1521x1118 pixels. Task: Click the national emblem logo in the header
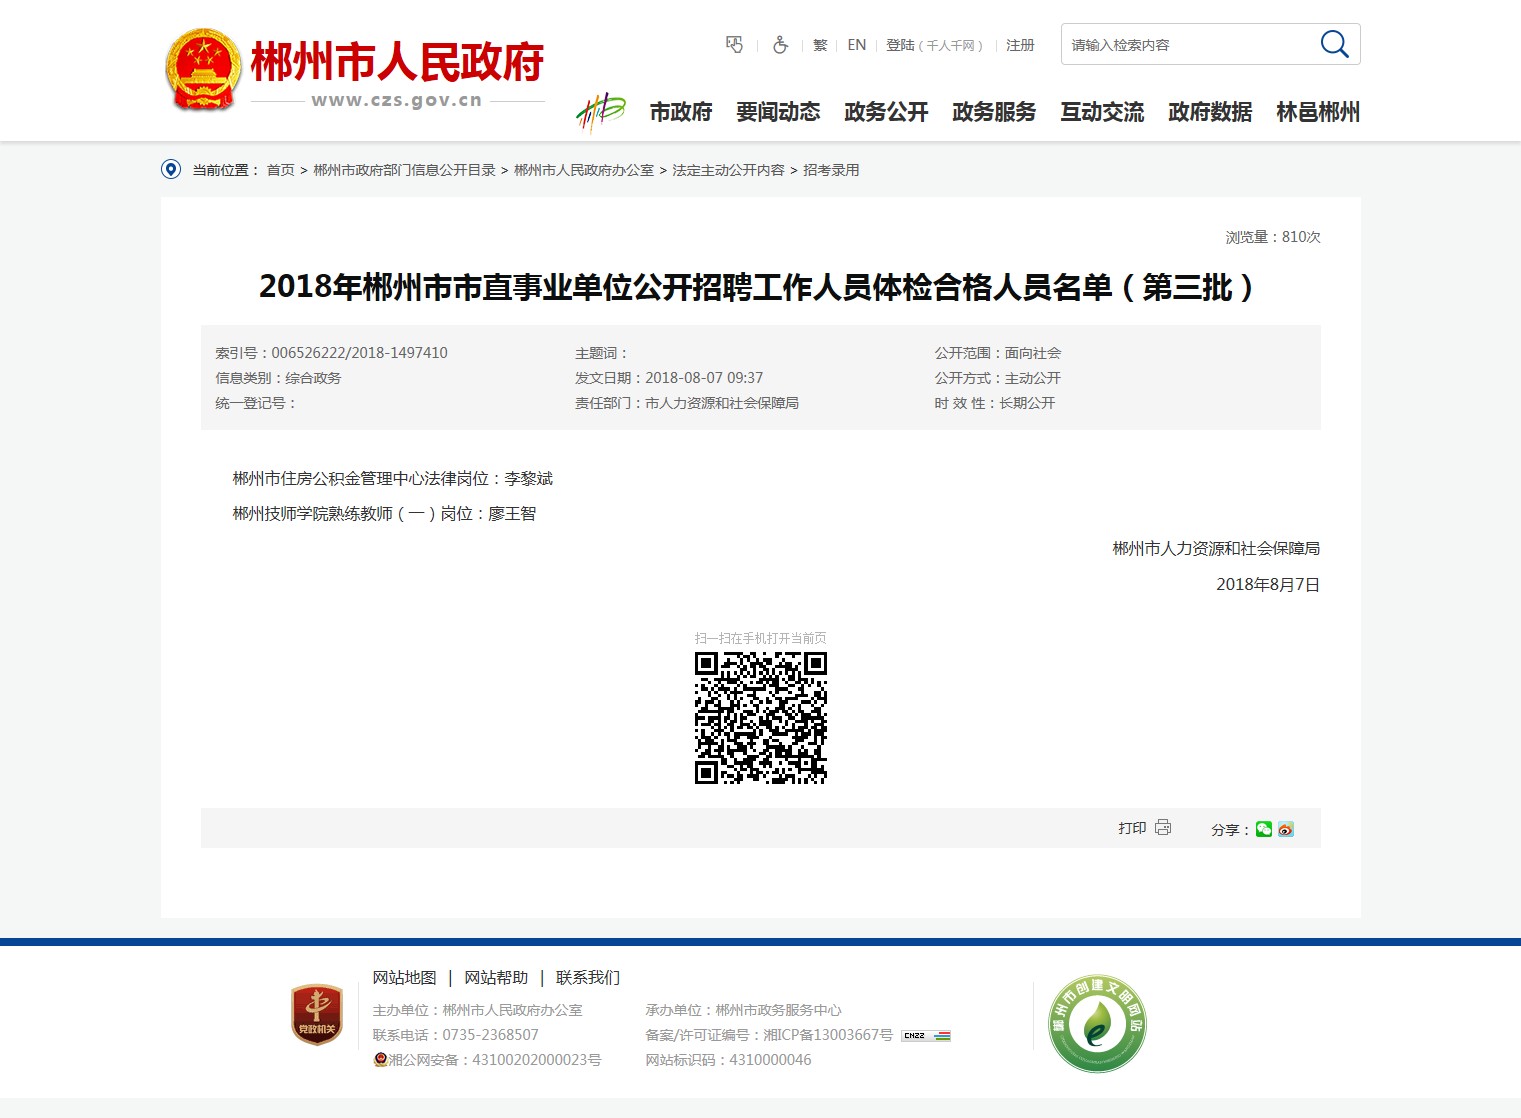(203, 69)
